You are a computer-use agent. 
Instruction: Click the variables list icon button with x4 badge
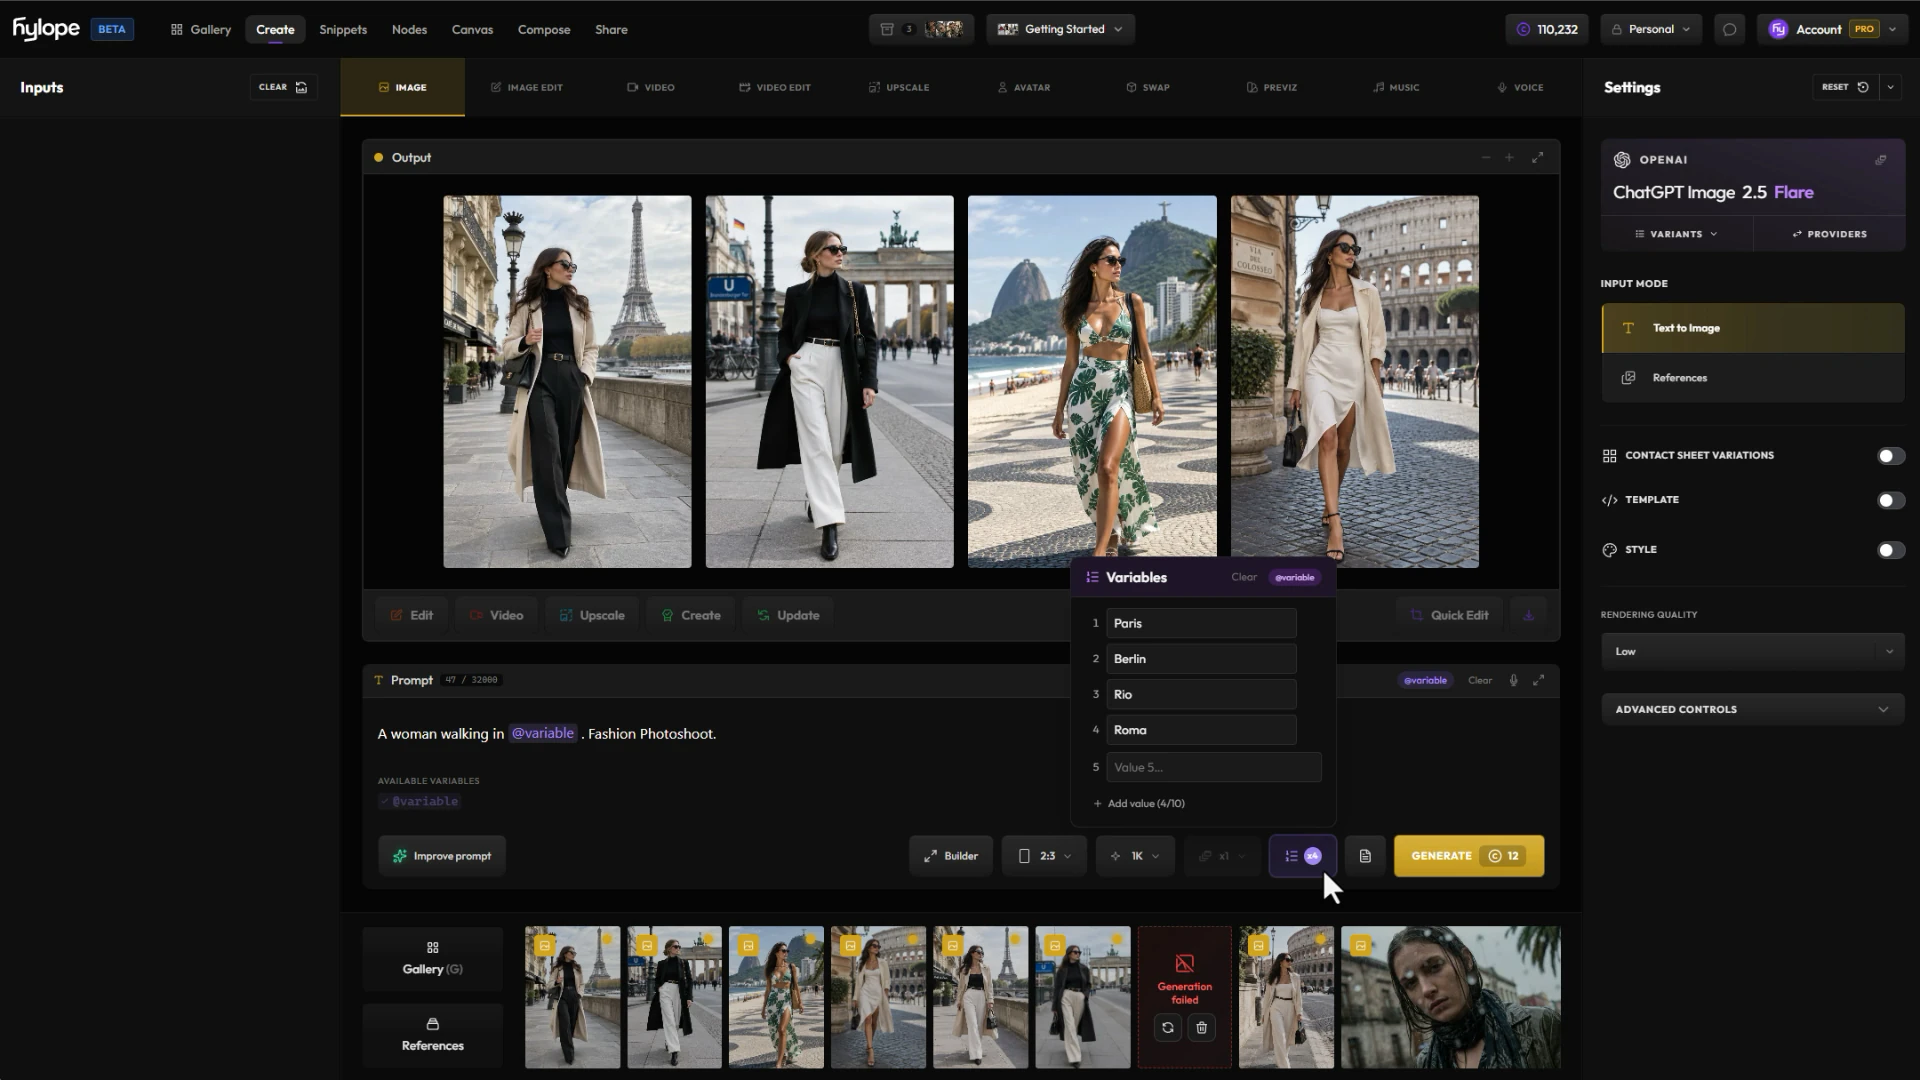click(x=1303, y=856)
